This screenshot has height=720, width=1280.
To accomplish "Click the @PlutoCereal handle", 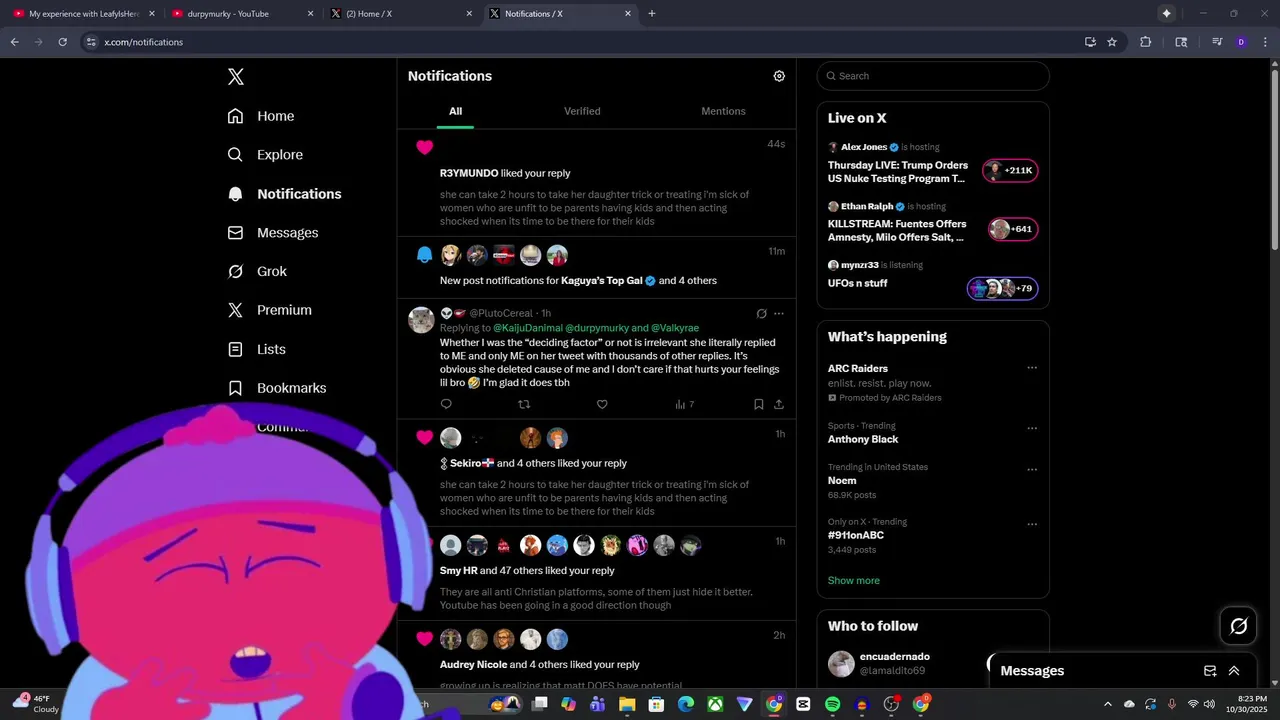I will pos(500,313).
